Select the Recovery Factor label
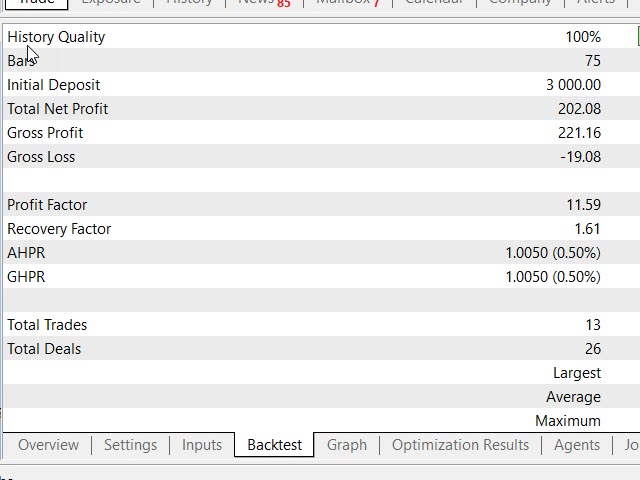The width and height of the screenshot is (640, 480). pyautogui.click(x=59, y=229)
